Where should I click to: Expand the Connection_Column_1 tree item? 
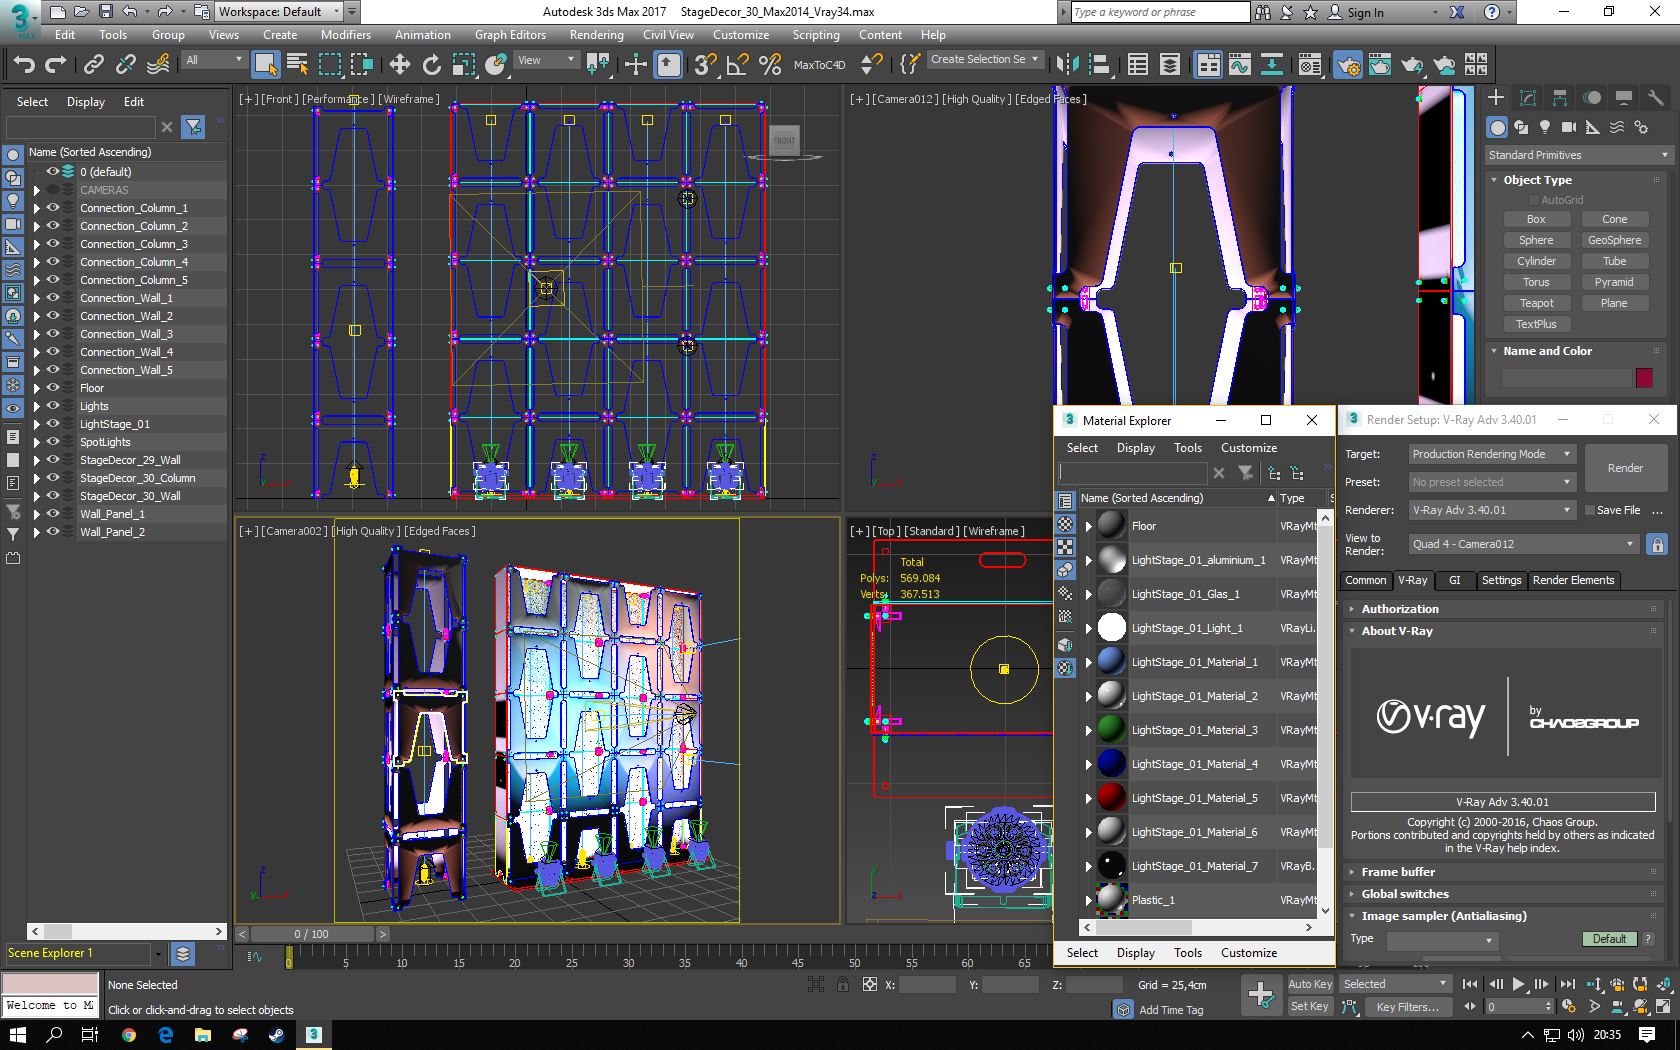[37, 208]
